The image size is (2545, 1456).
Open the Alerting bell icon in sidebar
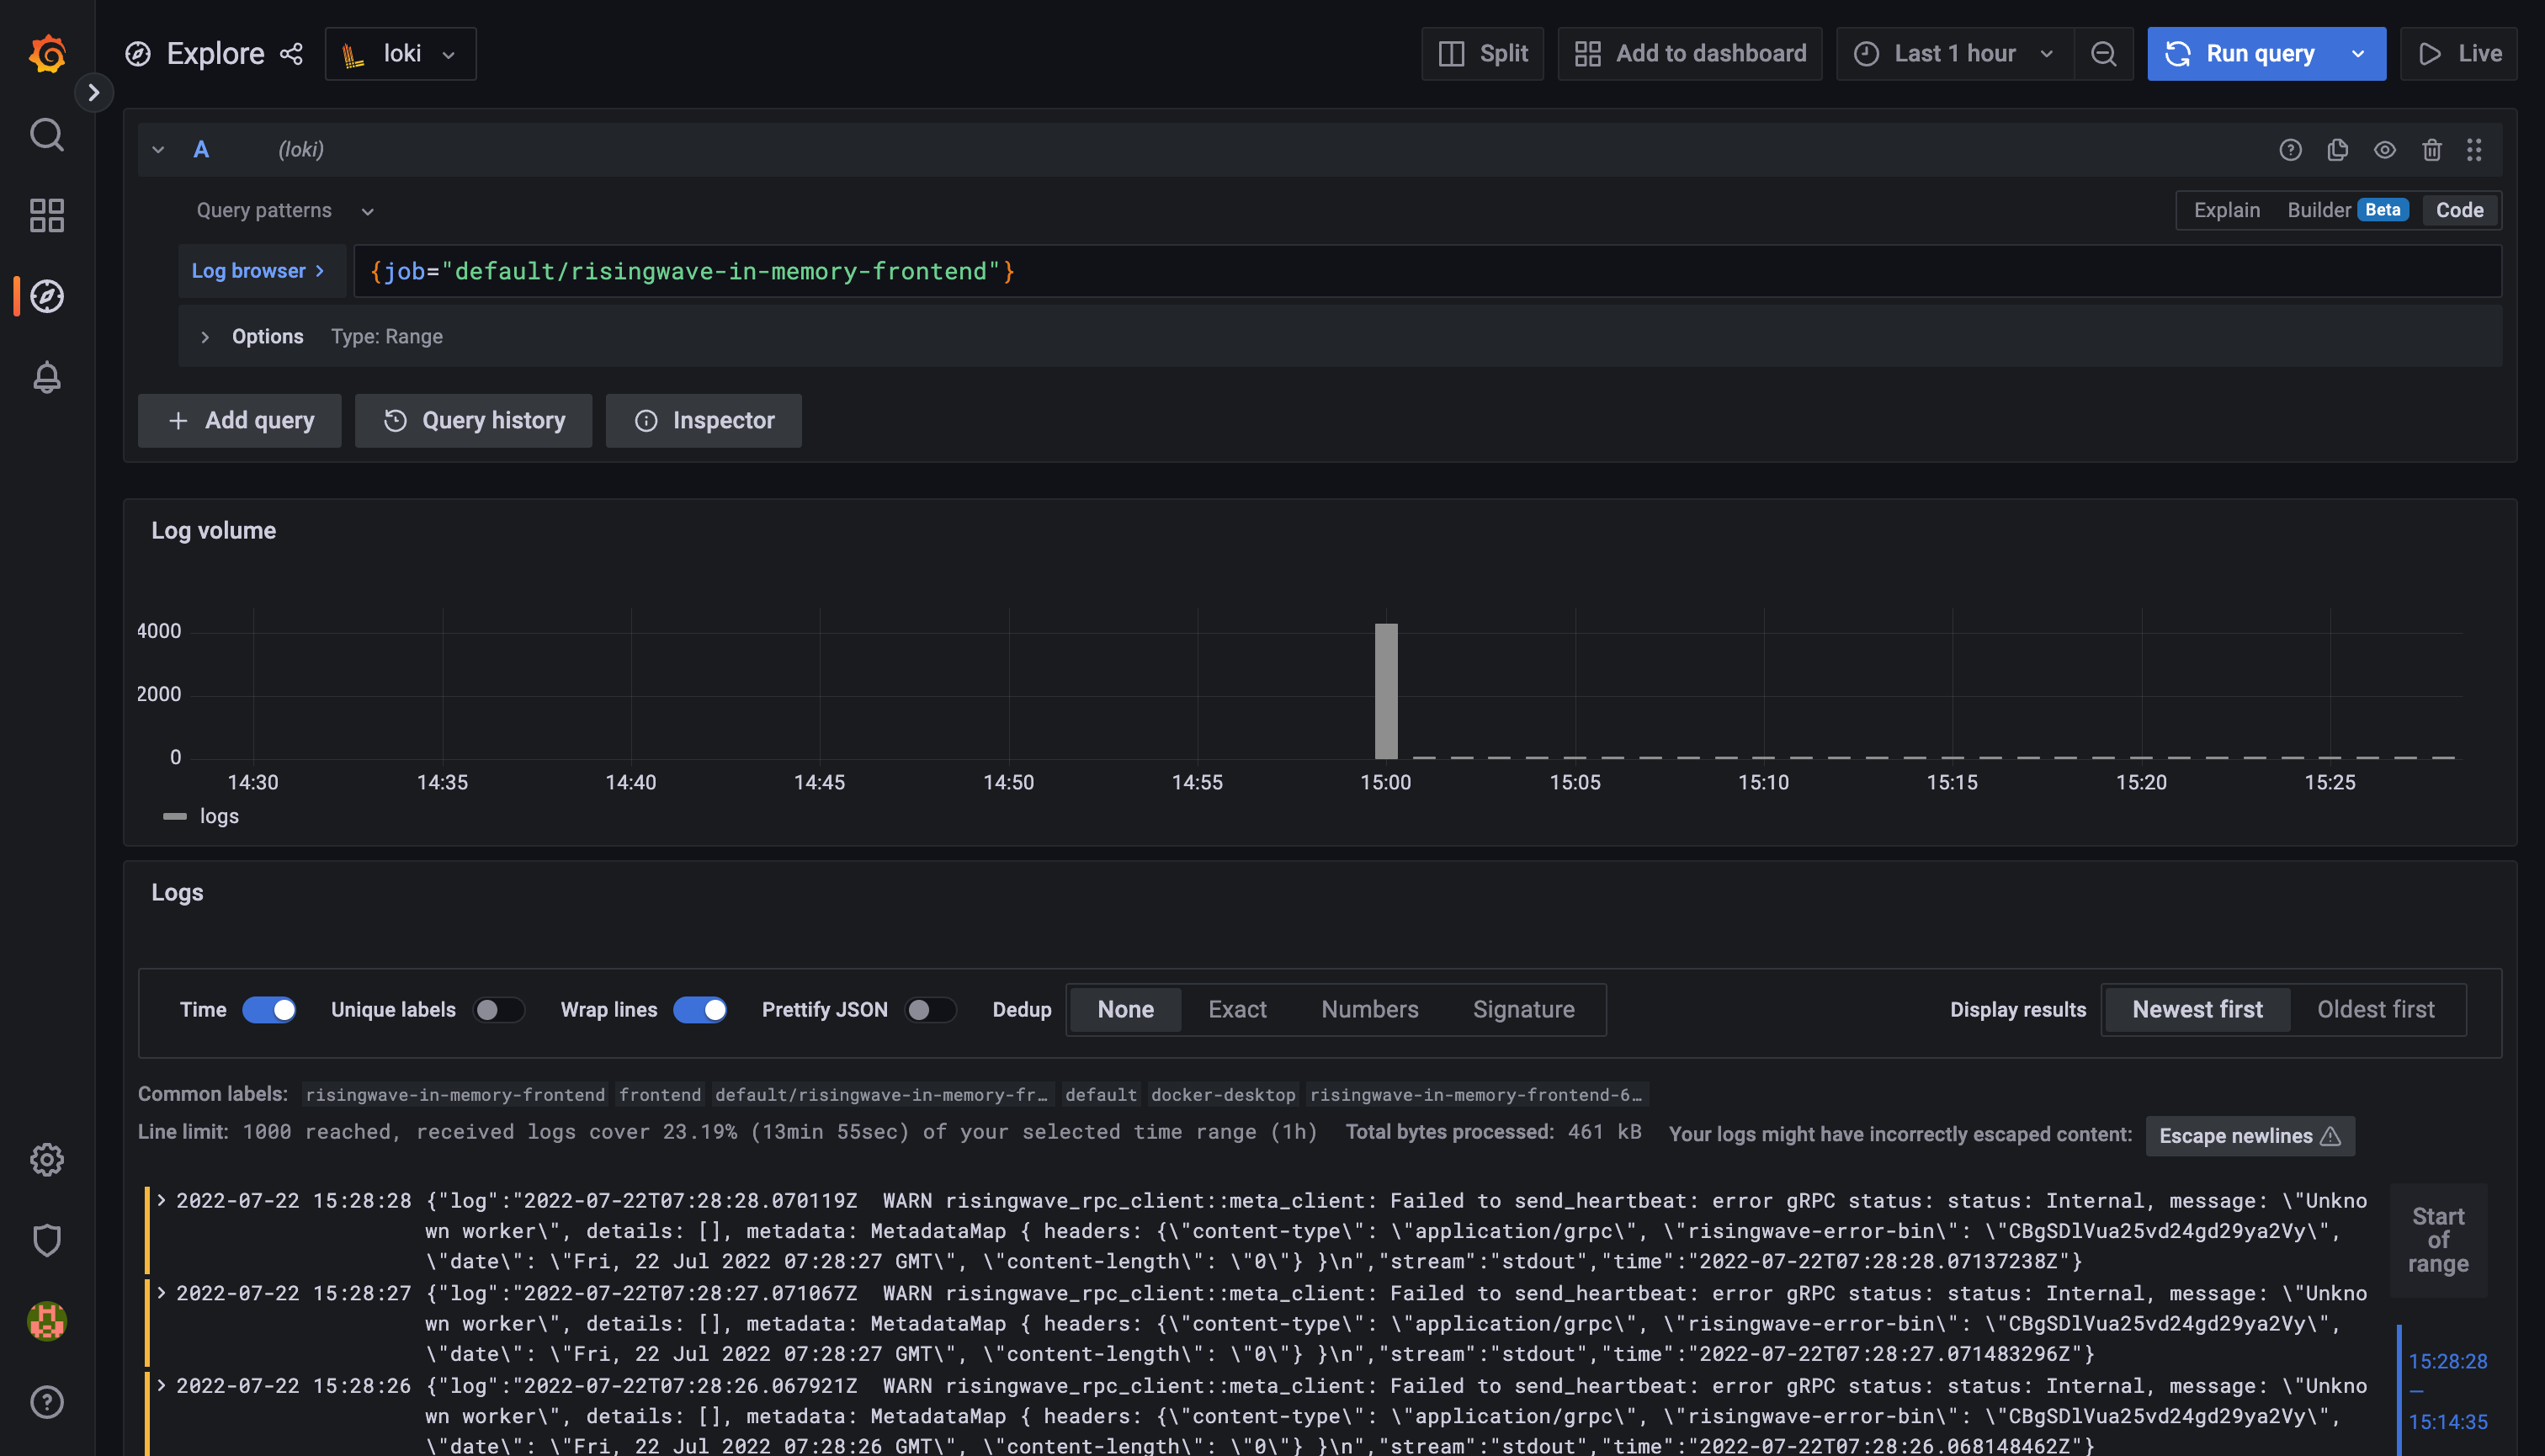[47, 377]
